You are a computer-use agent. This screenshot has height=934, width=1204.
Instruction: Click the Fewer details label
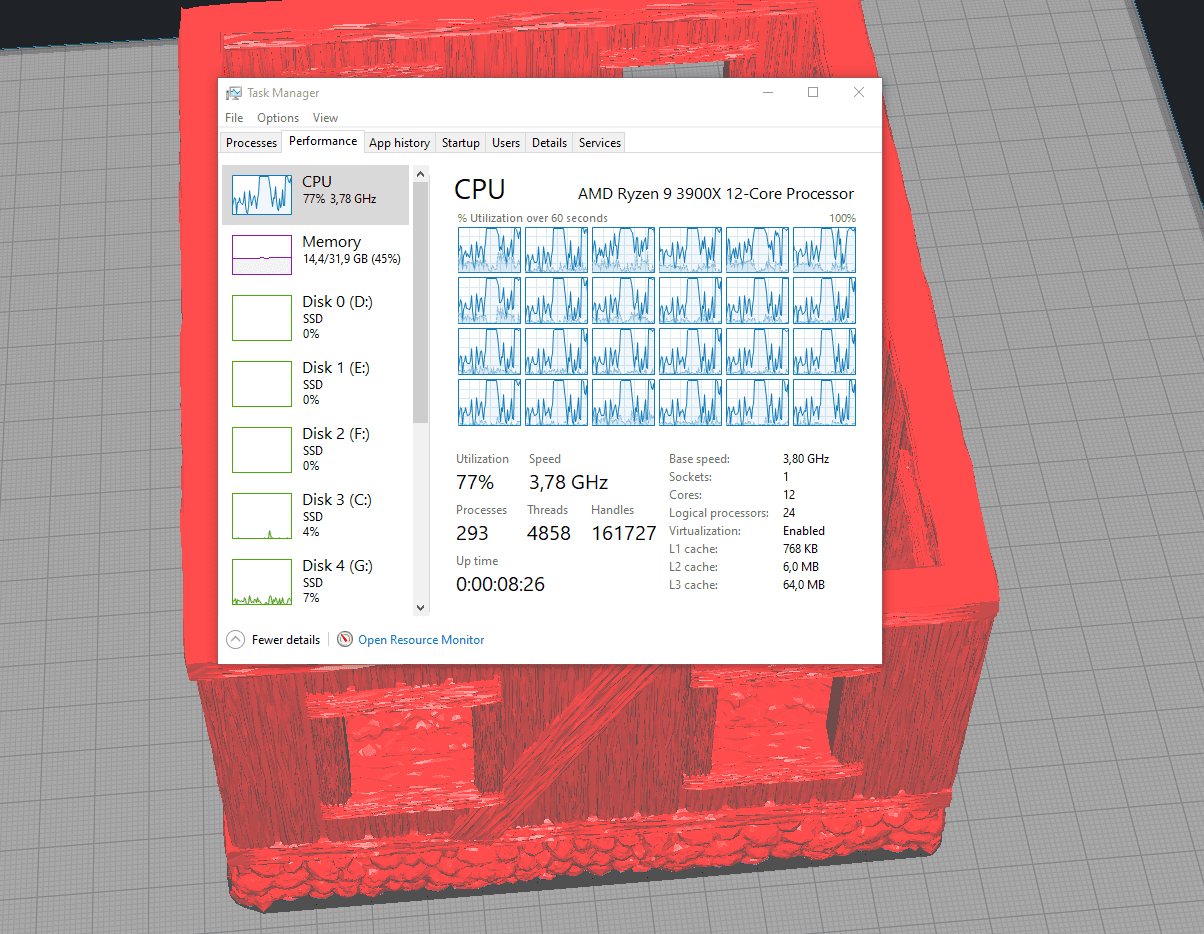(286, 640)
